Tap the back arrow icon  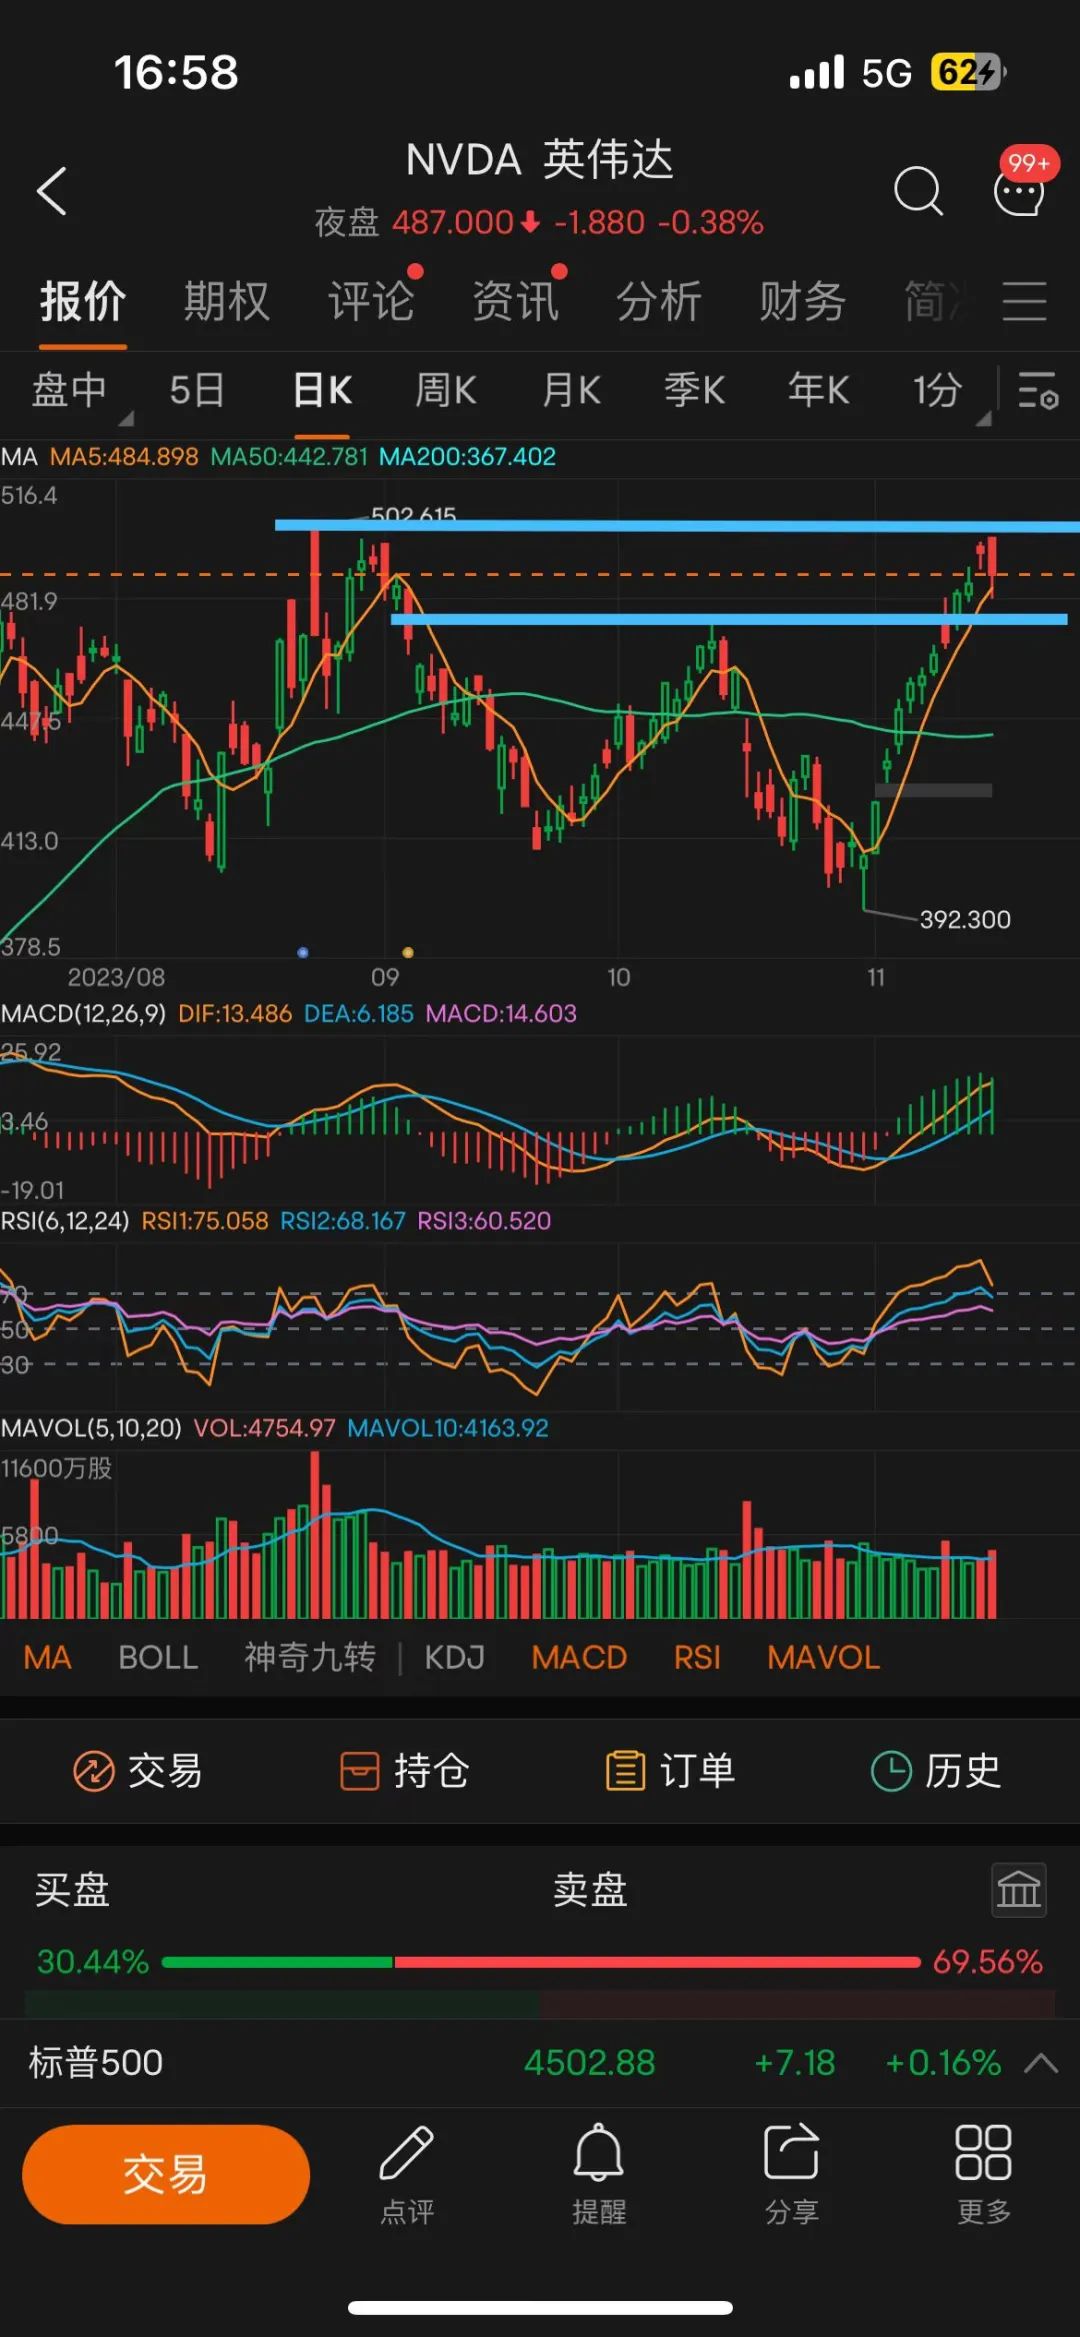(52, 191)
